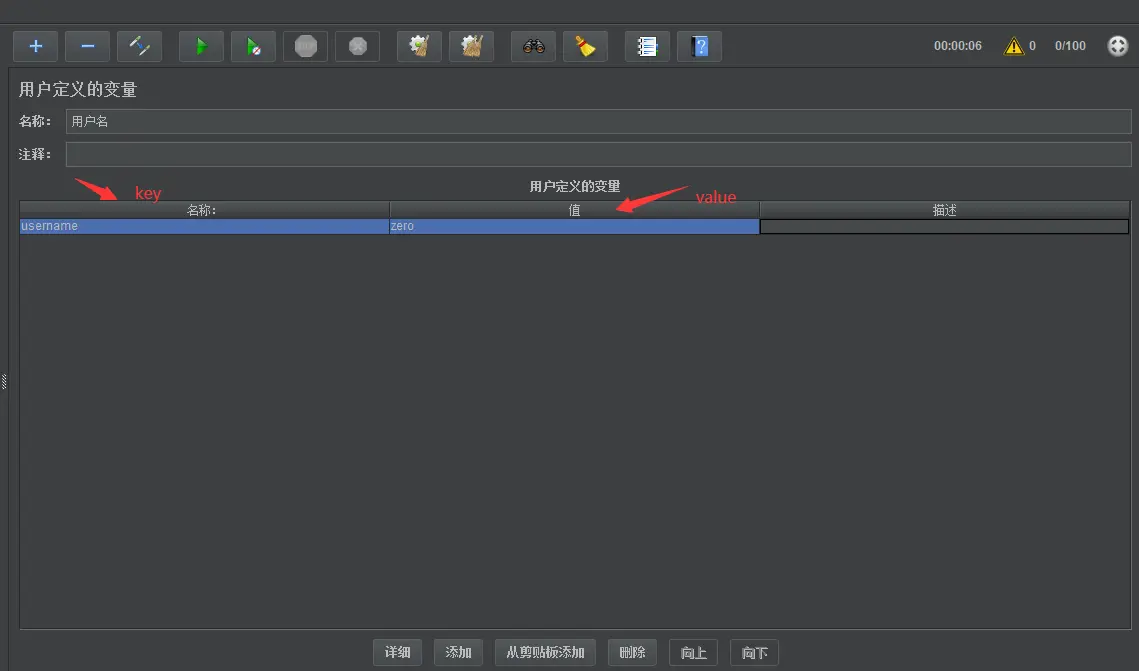
Task: Click the 从剪贴板添加 button
Action: point(545,652)
